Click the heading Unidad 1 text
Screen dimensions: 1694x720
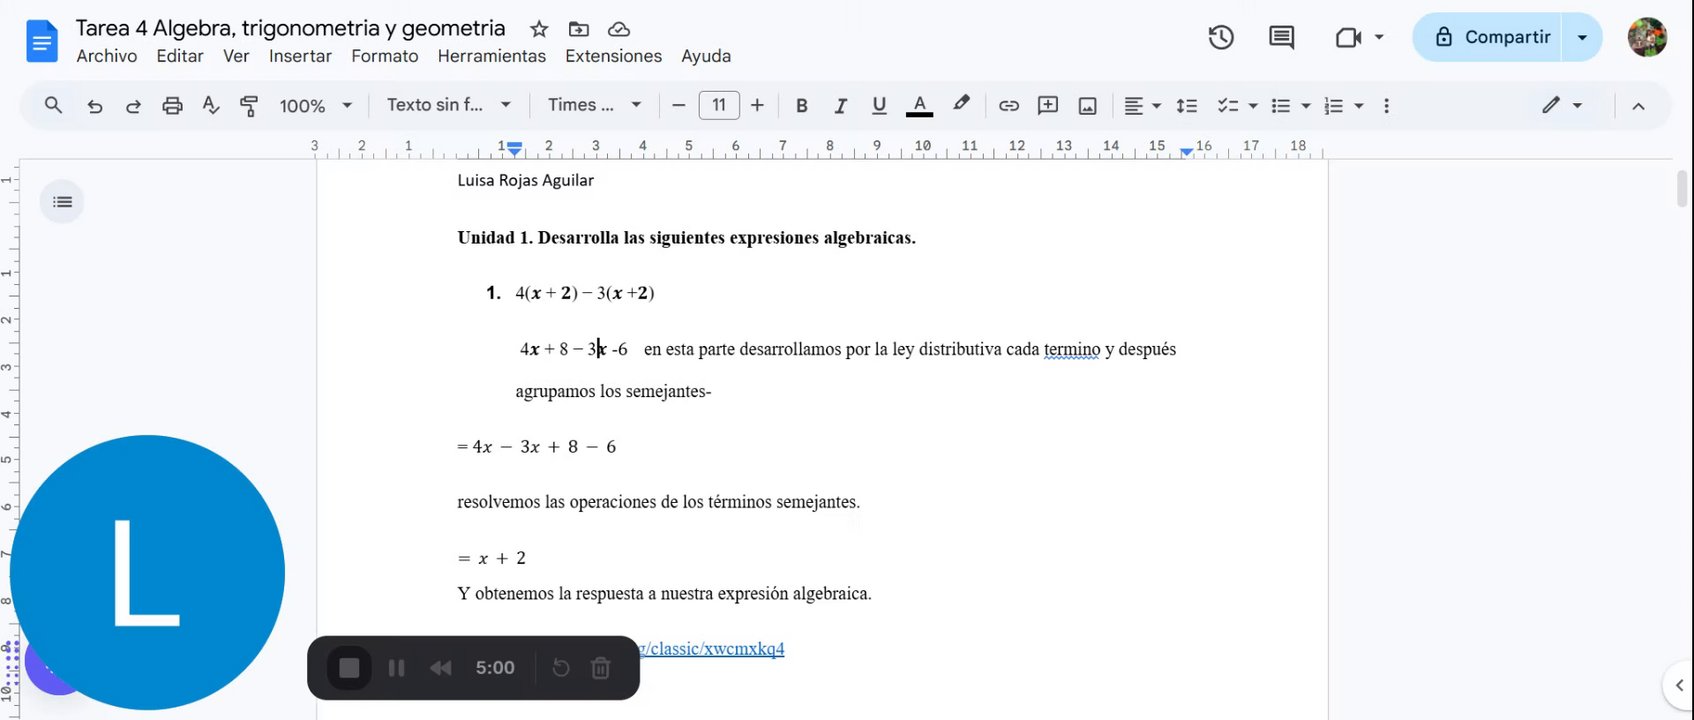[x=686, y=238]
